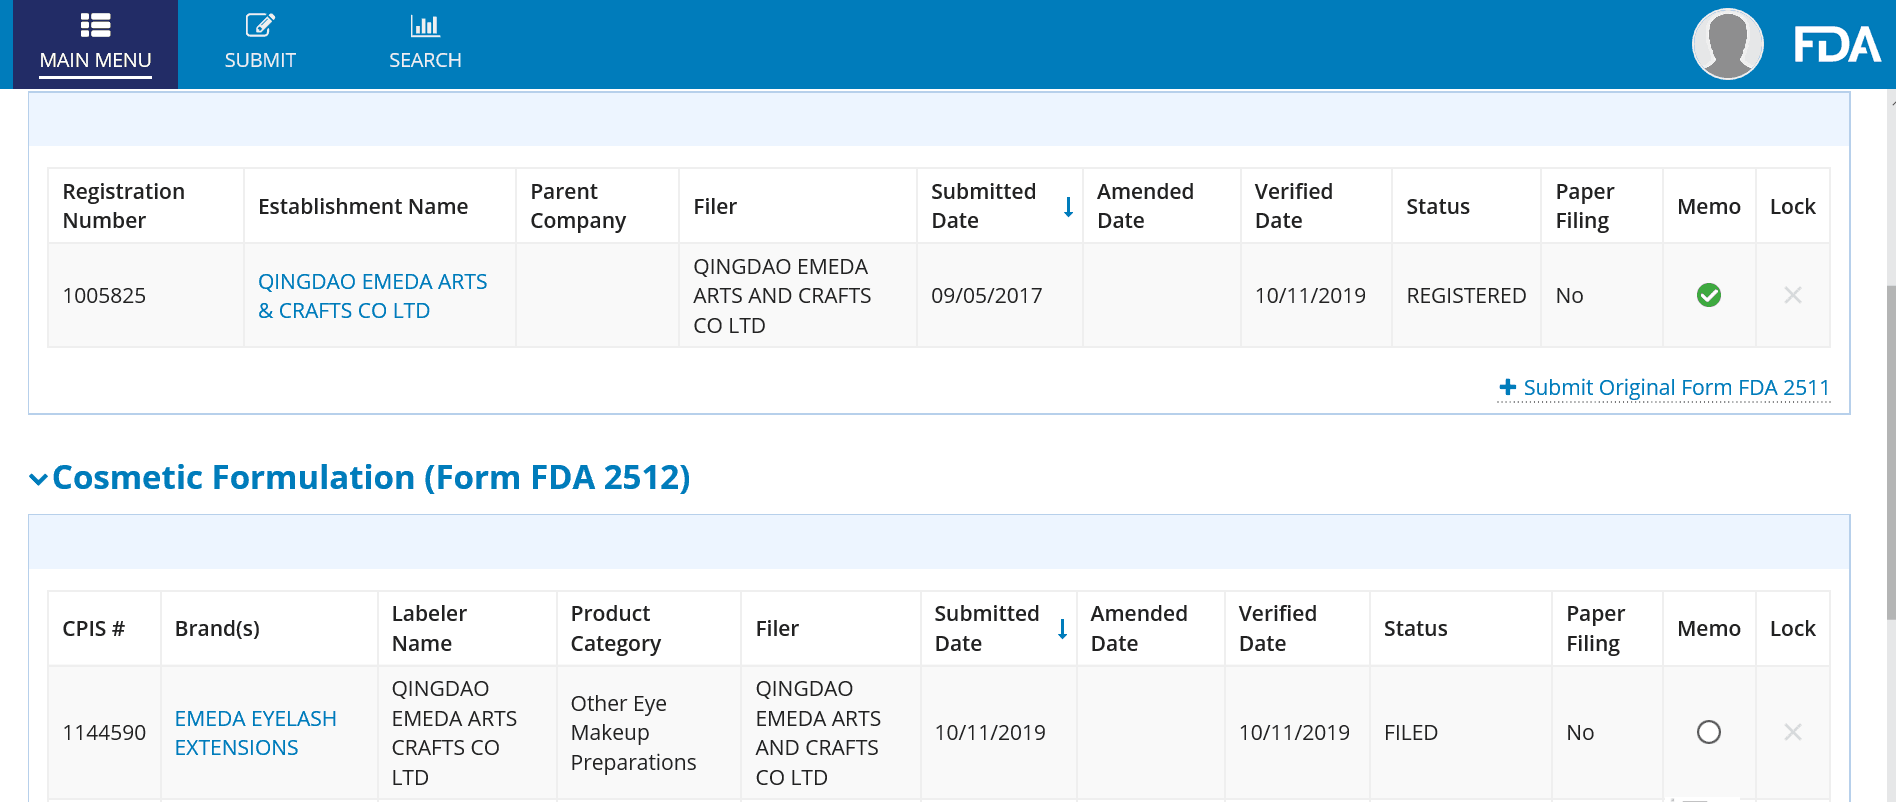The width and height of the screenshot is (1896, 802).
Task: Click the plus icon beside Submit Original Form
Action: (x=1508, y=387)
